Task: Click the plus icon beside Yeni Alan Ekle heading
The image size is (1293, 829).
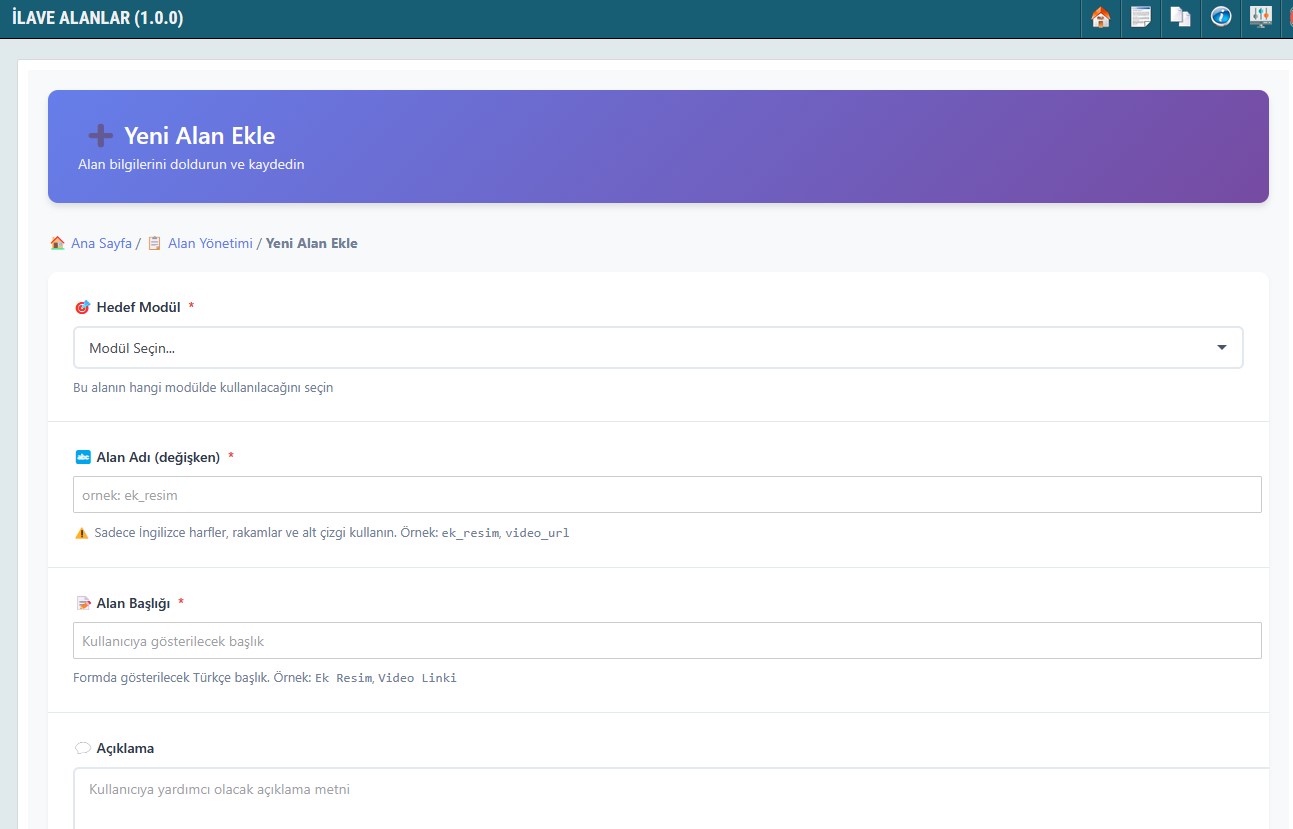Action: tap(100, 135)
